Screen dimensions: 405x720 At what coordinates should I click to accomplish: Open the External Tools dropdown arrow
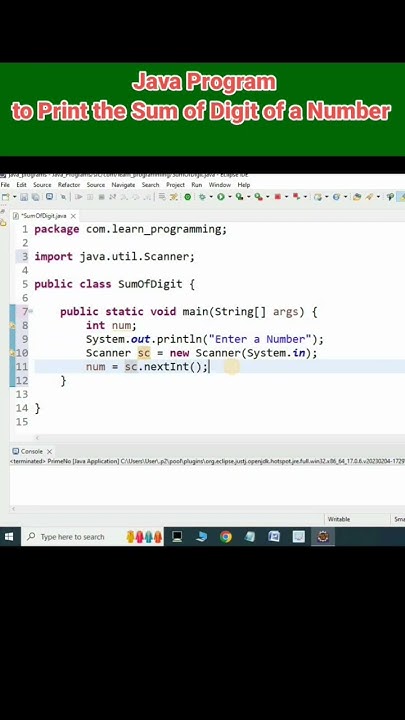[268, 197]
